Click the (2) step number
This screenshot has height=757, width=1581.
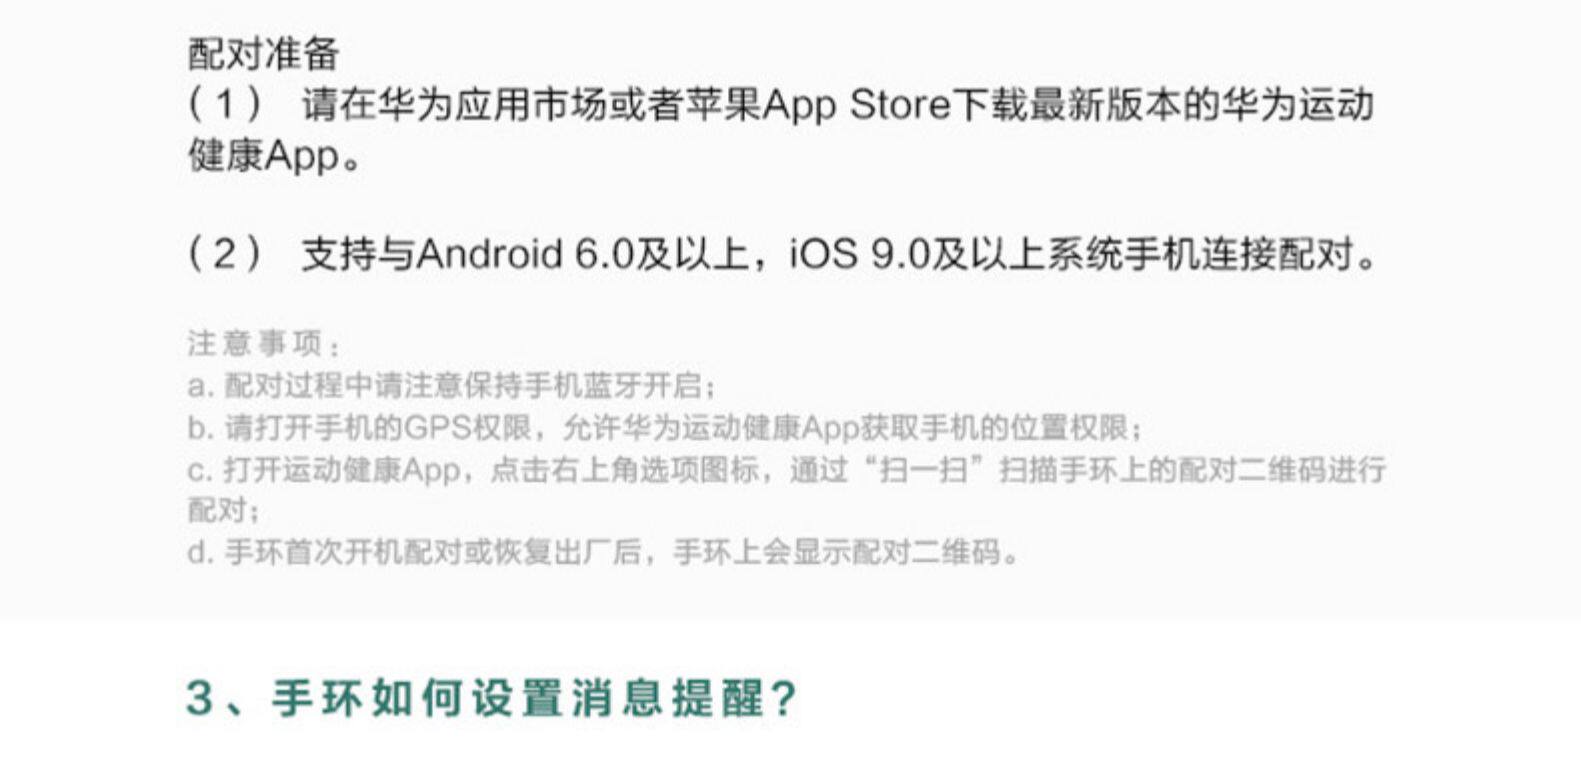(226, 254)
